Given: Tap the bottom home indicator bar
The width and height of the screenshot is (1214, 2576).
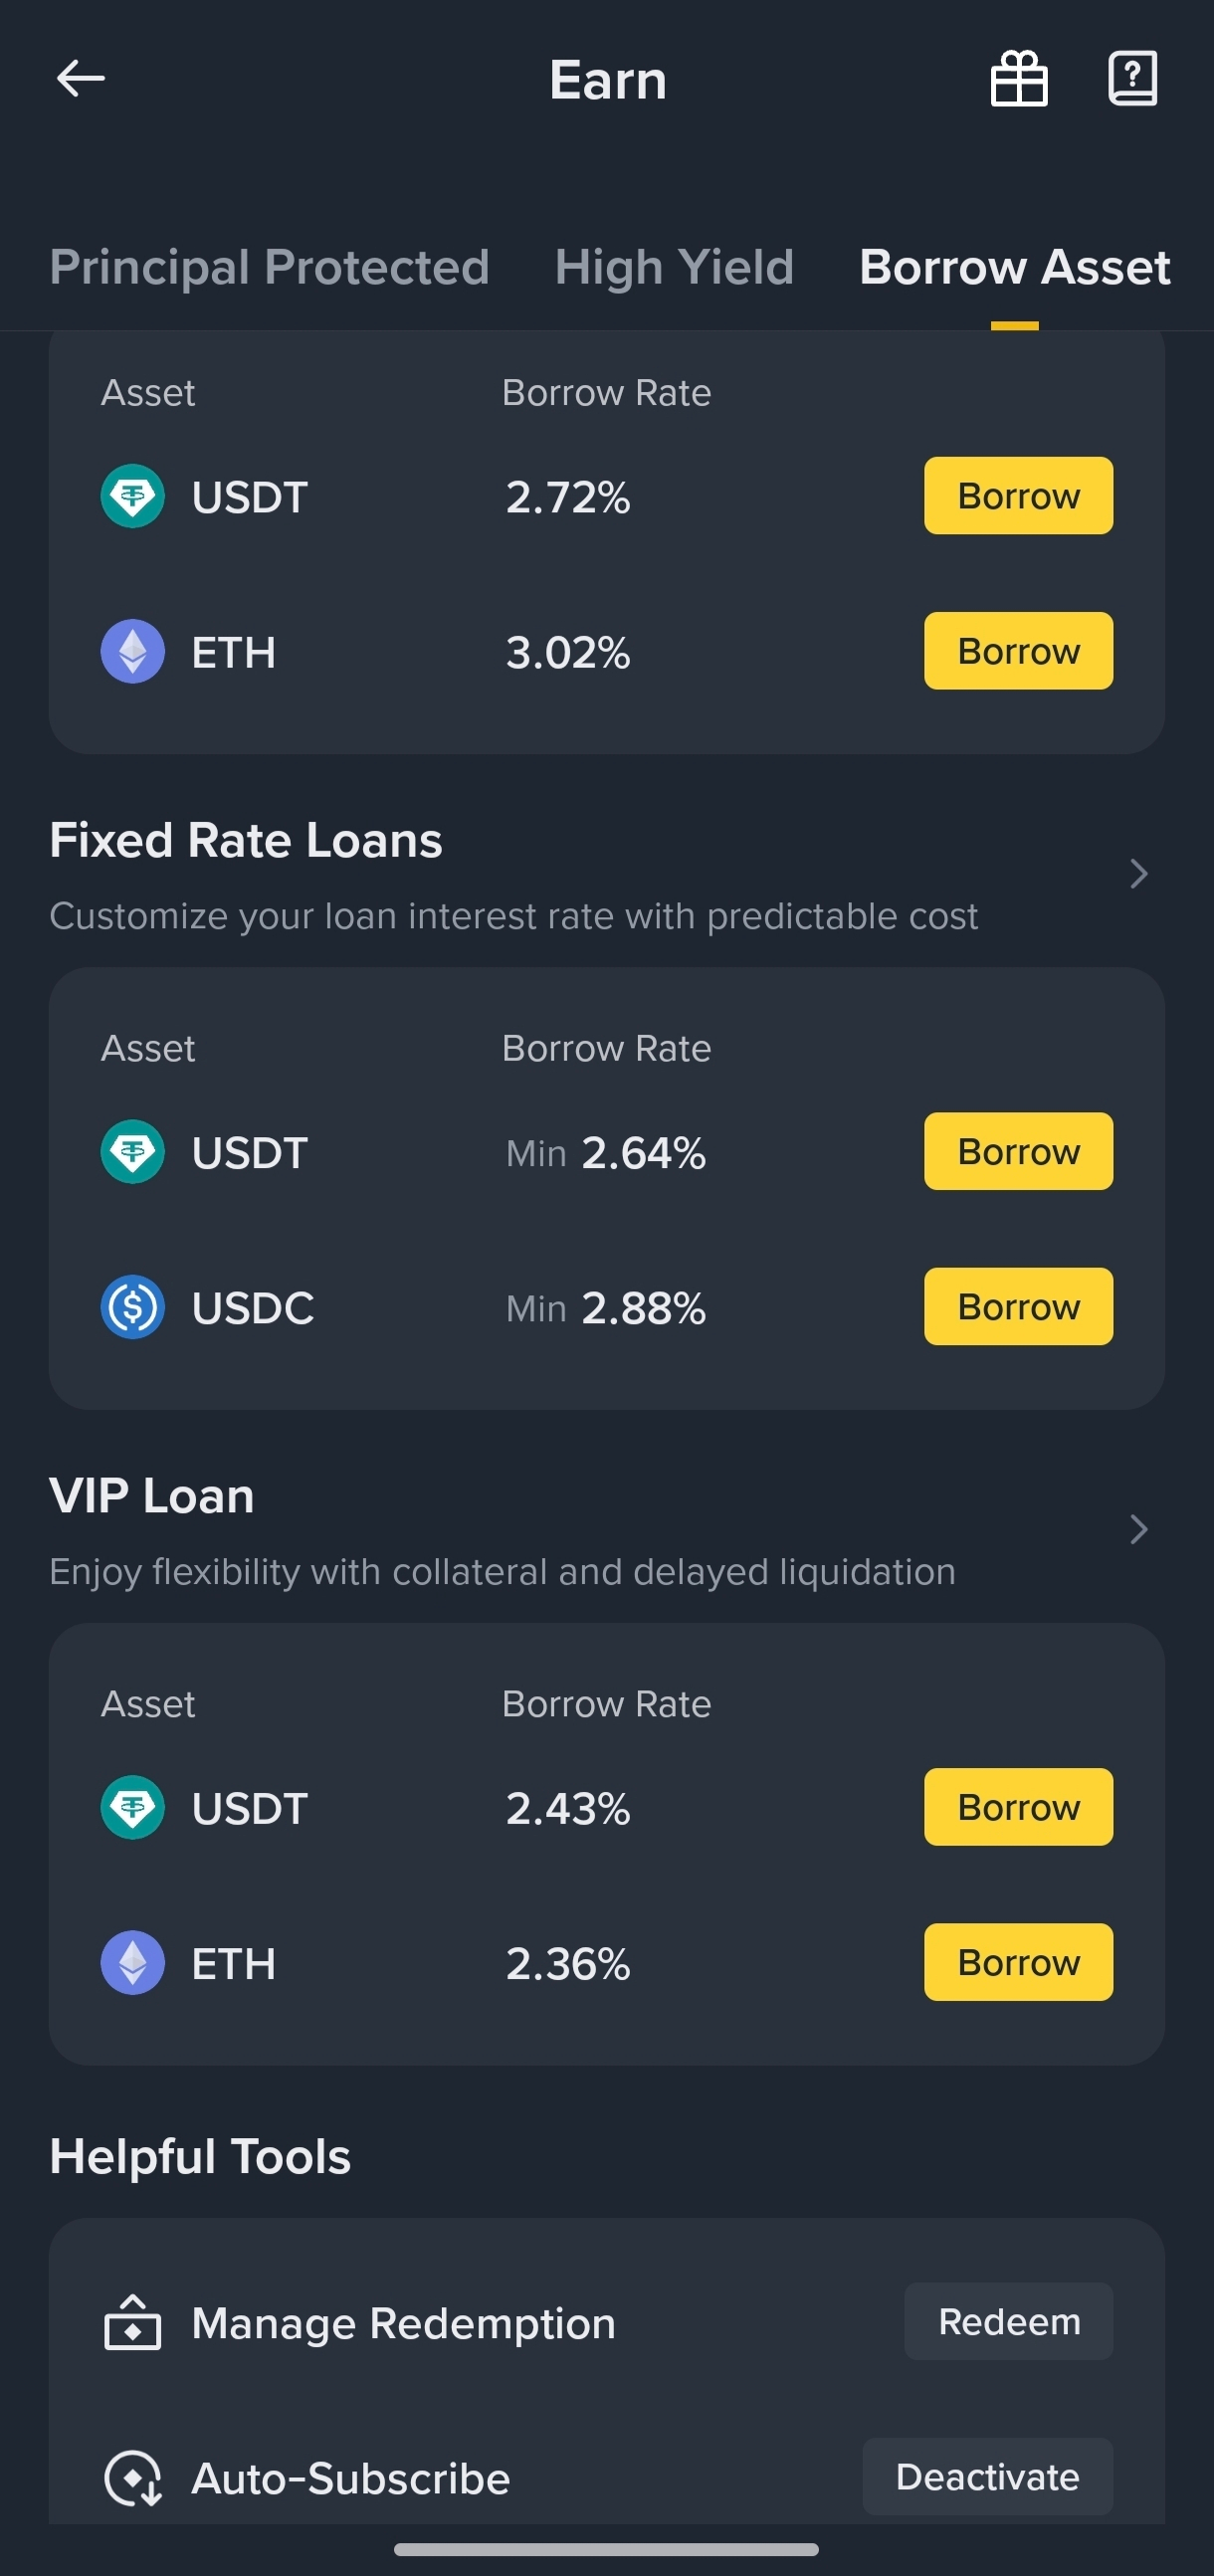Looking at the screenshot, I should pos(606,2549).
